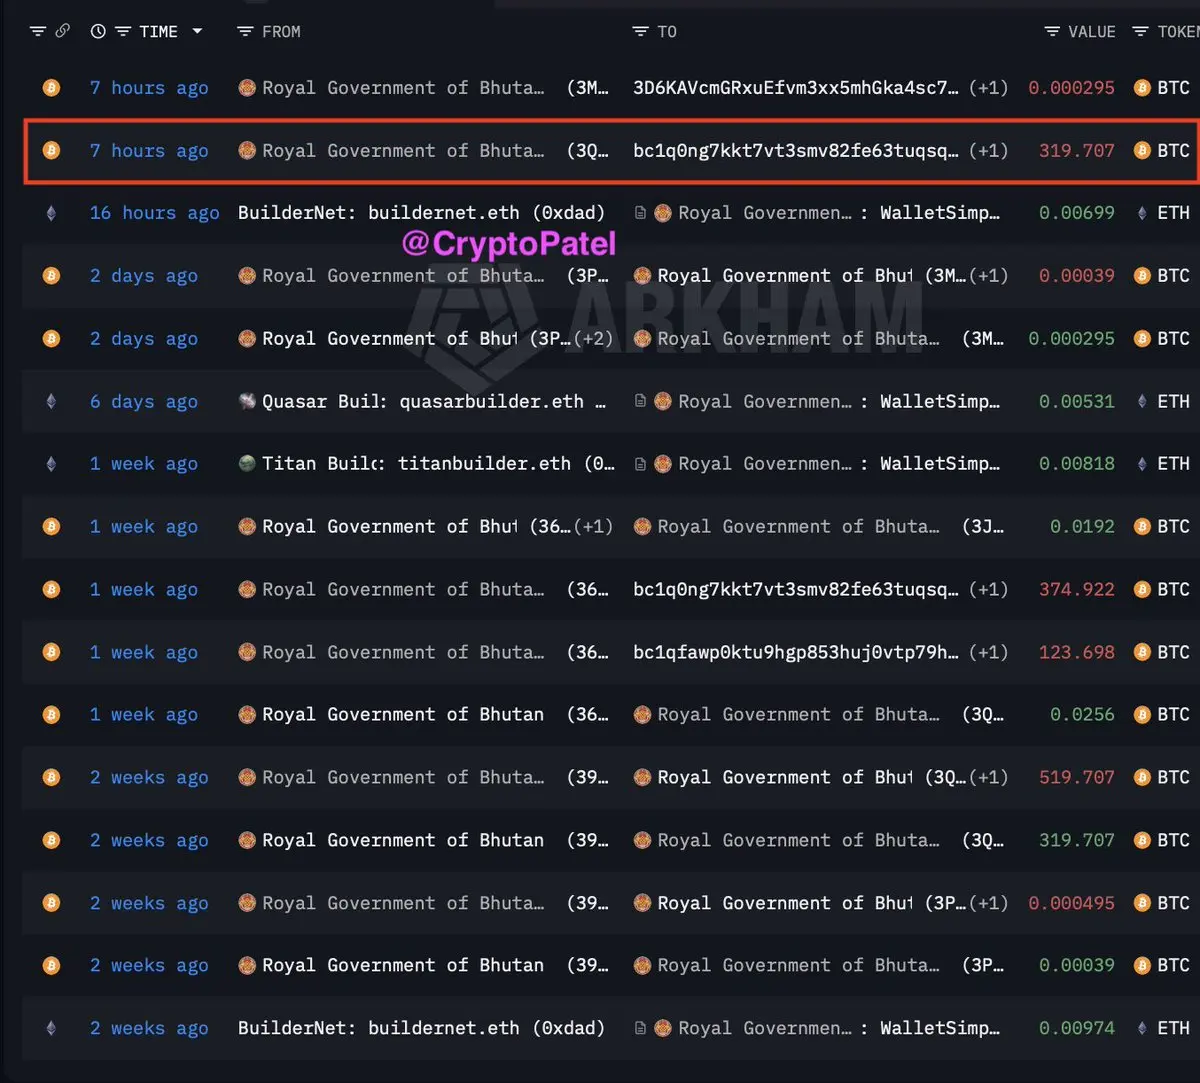
Task: Click contract document icon on the titanbuilder row
Action: pos(640,464)
